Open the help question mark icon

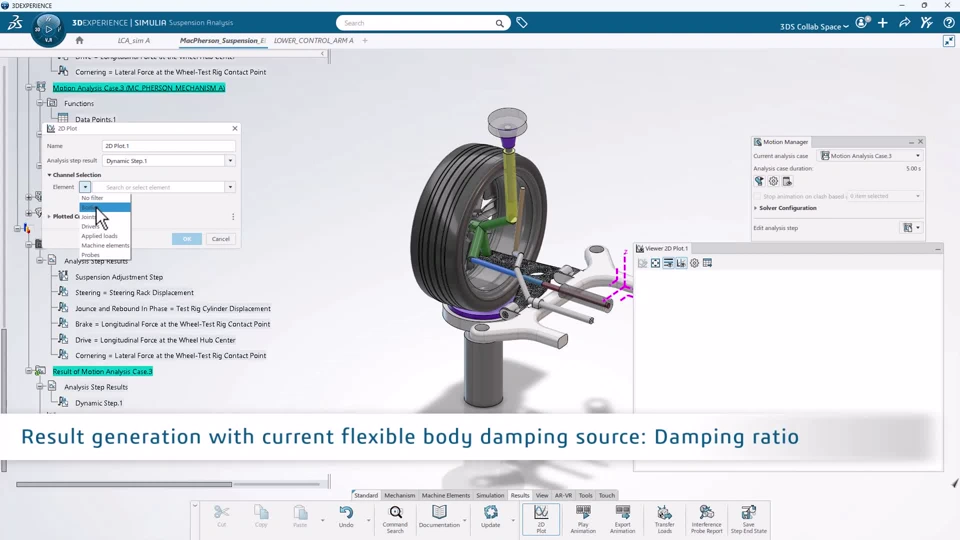948,23
